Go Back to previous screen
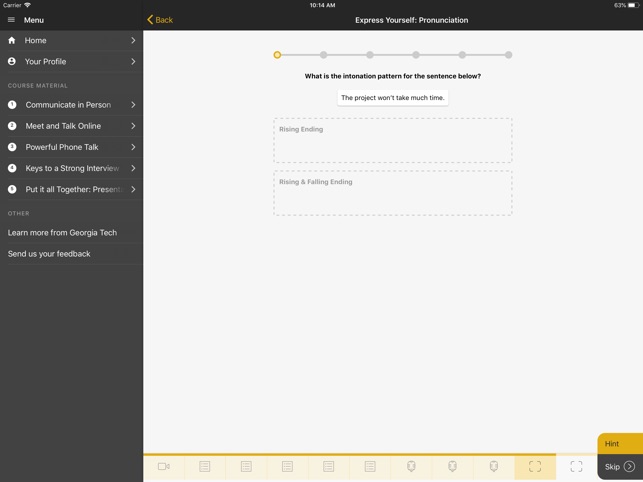The image size is (643, 482). [160, 20]
